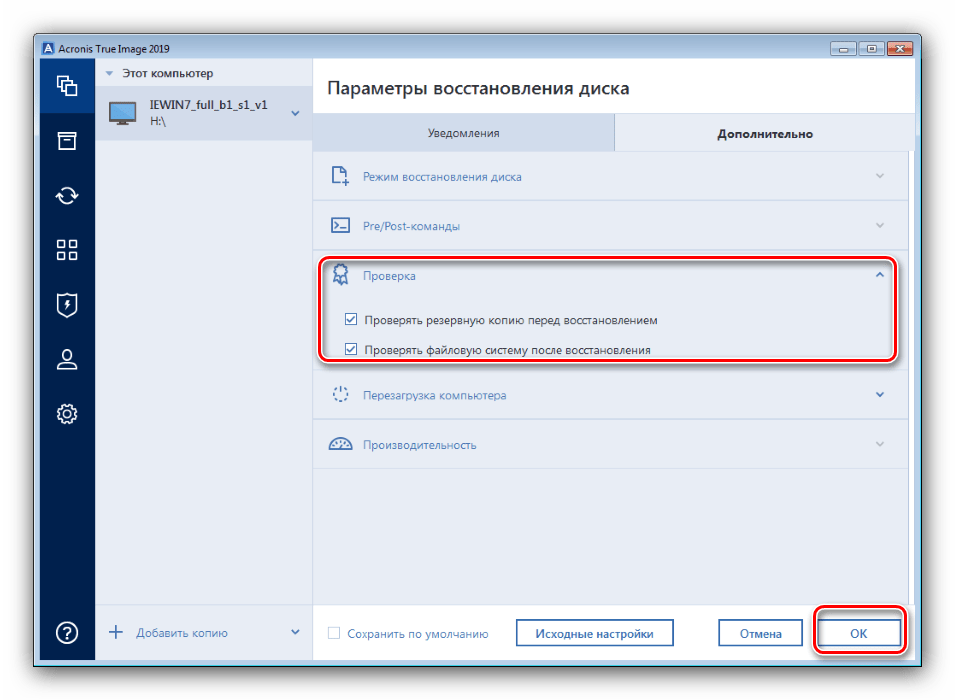Screen dimensions: 955x700
Task: Click the Отмена button
Action: point(760,633)
